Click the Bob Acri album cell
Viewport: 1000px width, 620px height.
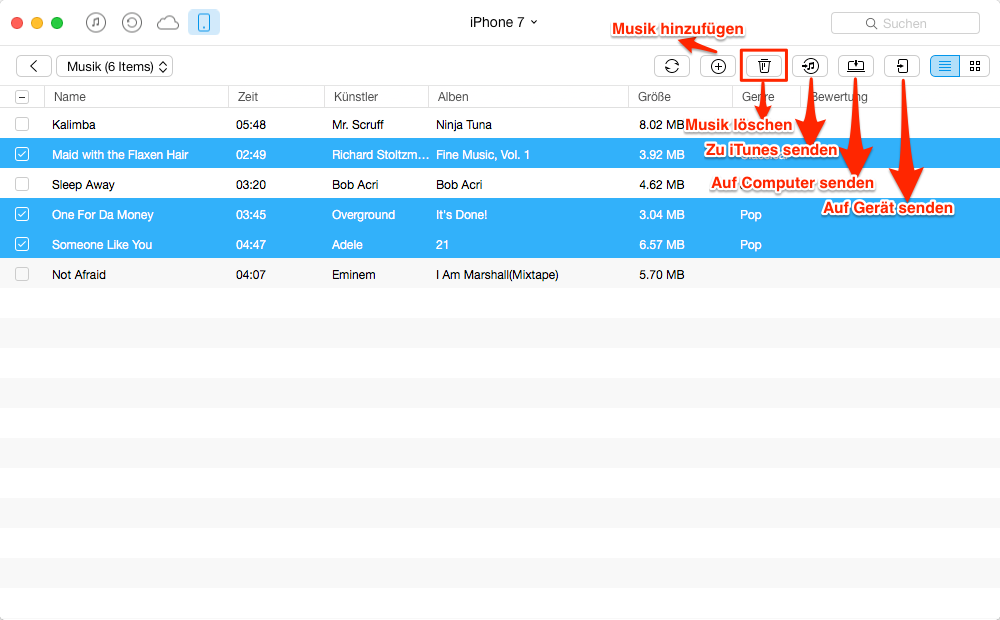(x=459, y=185)
